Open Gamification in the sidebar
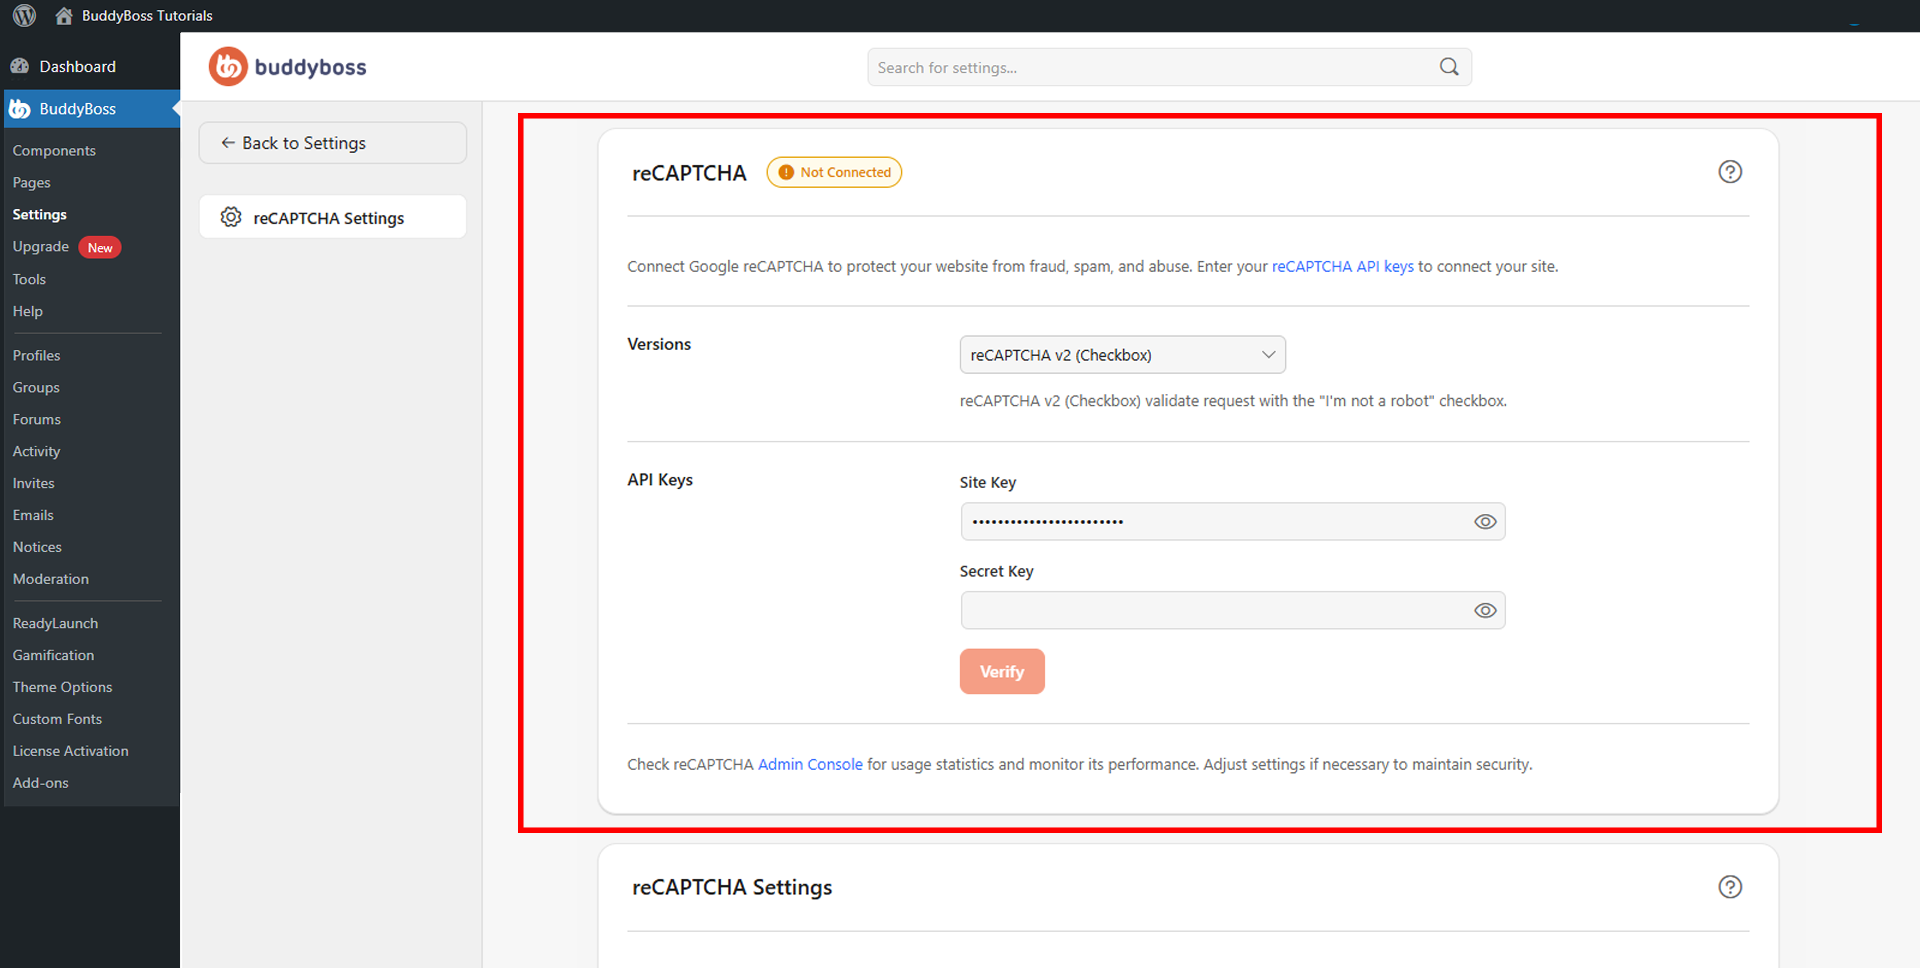 [x=53, y=655]
